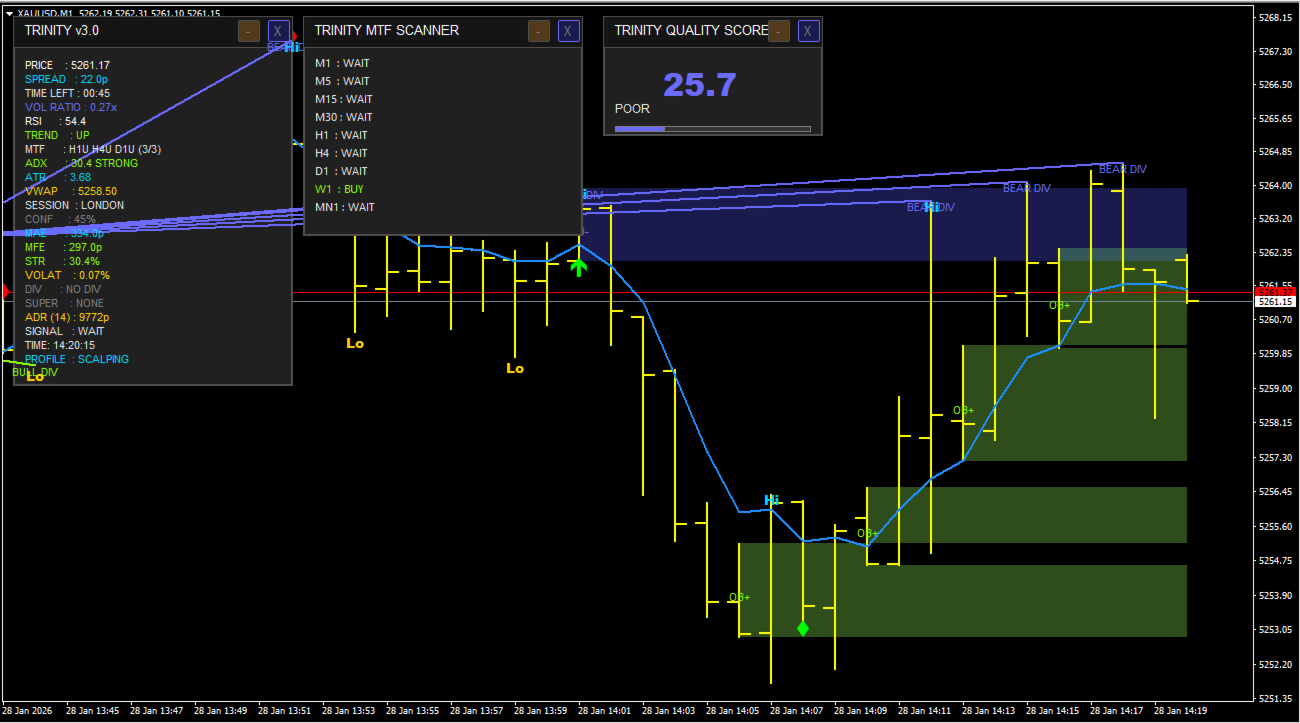
Task: Click the H4 : WAIT scanner row
Action: point(341,153)
